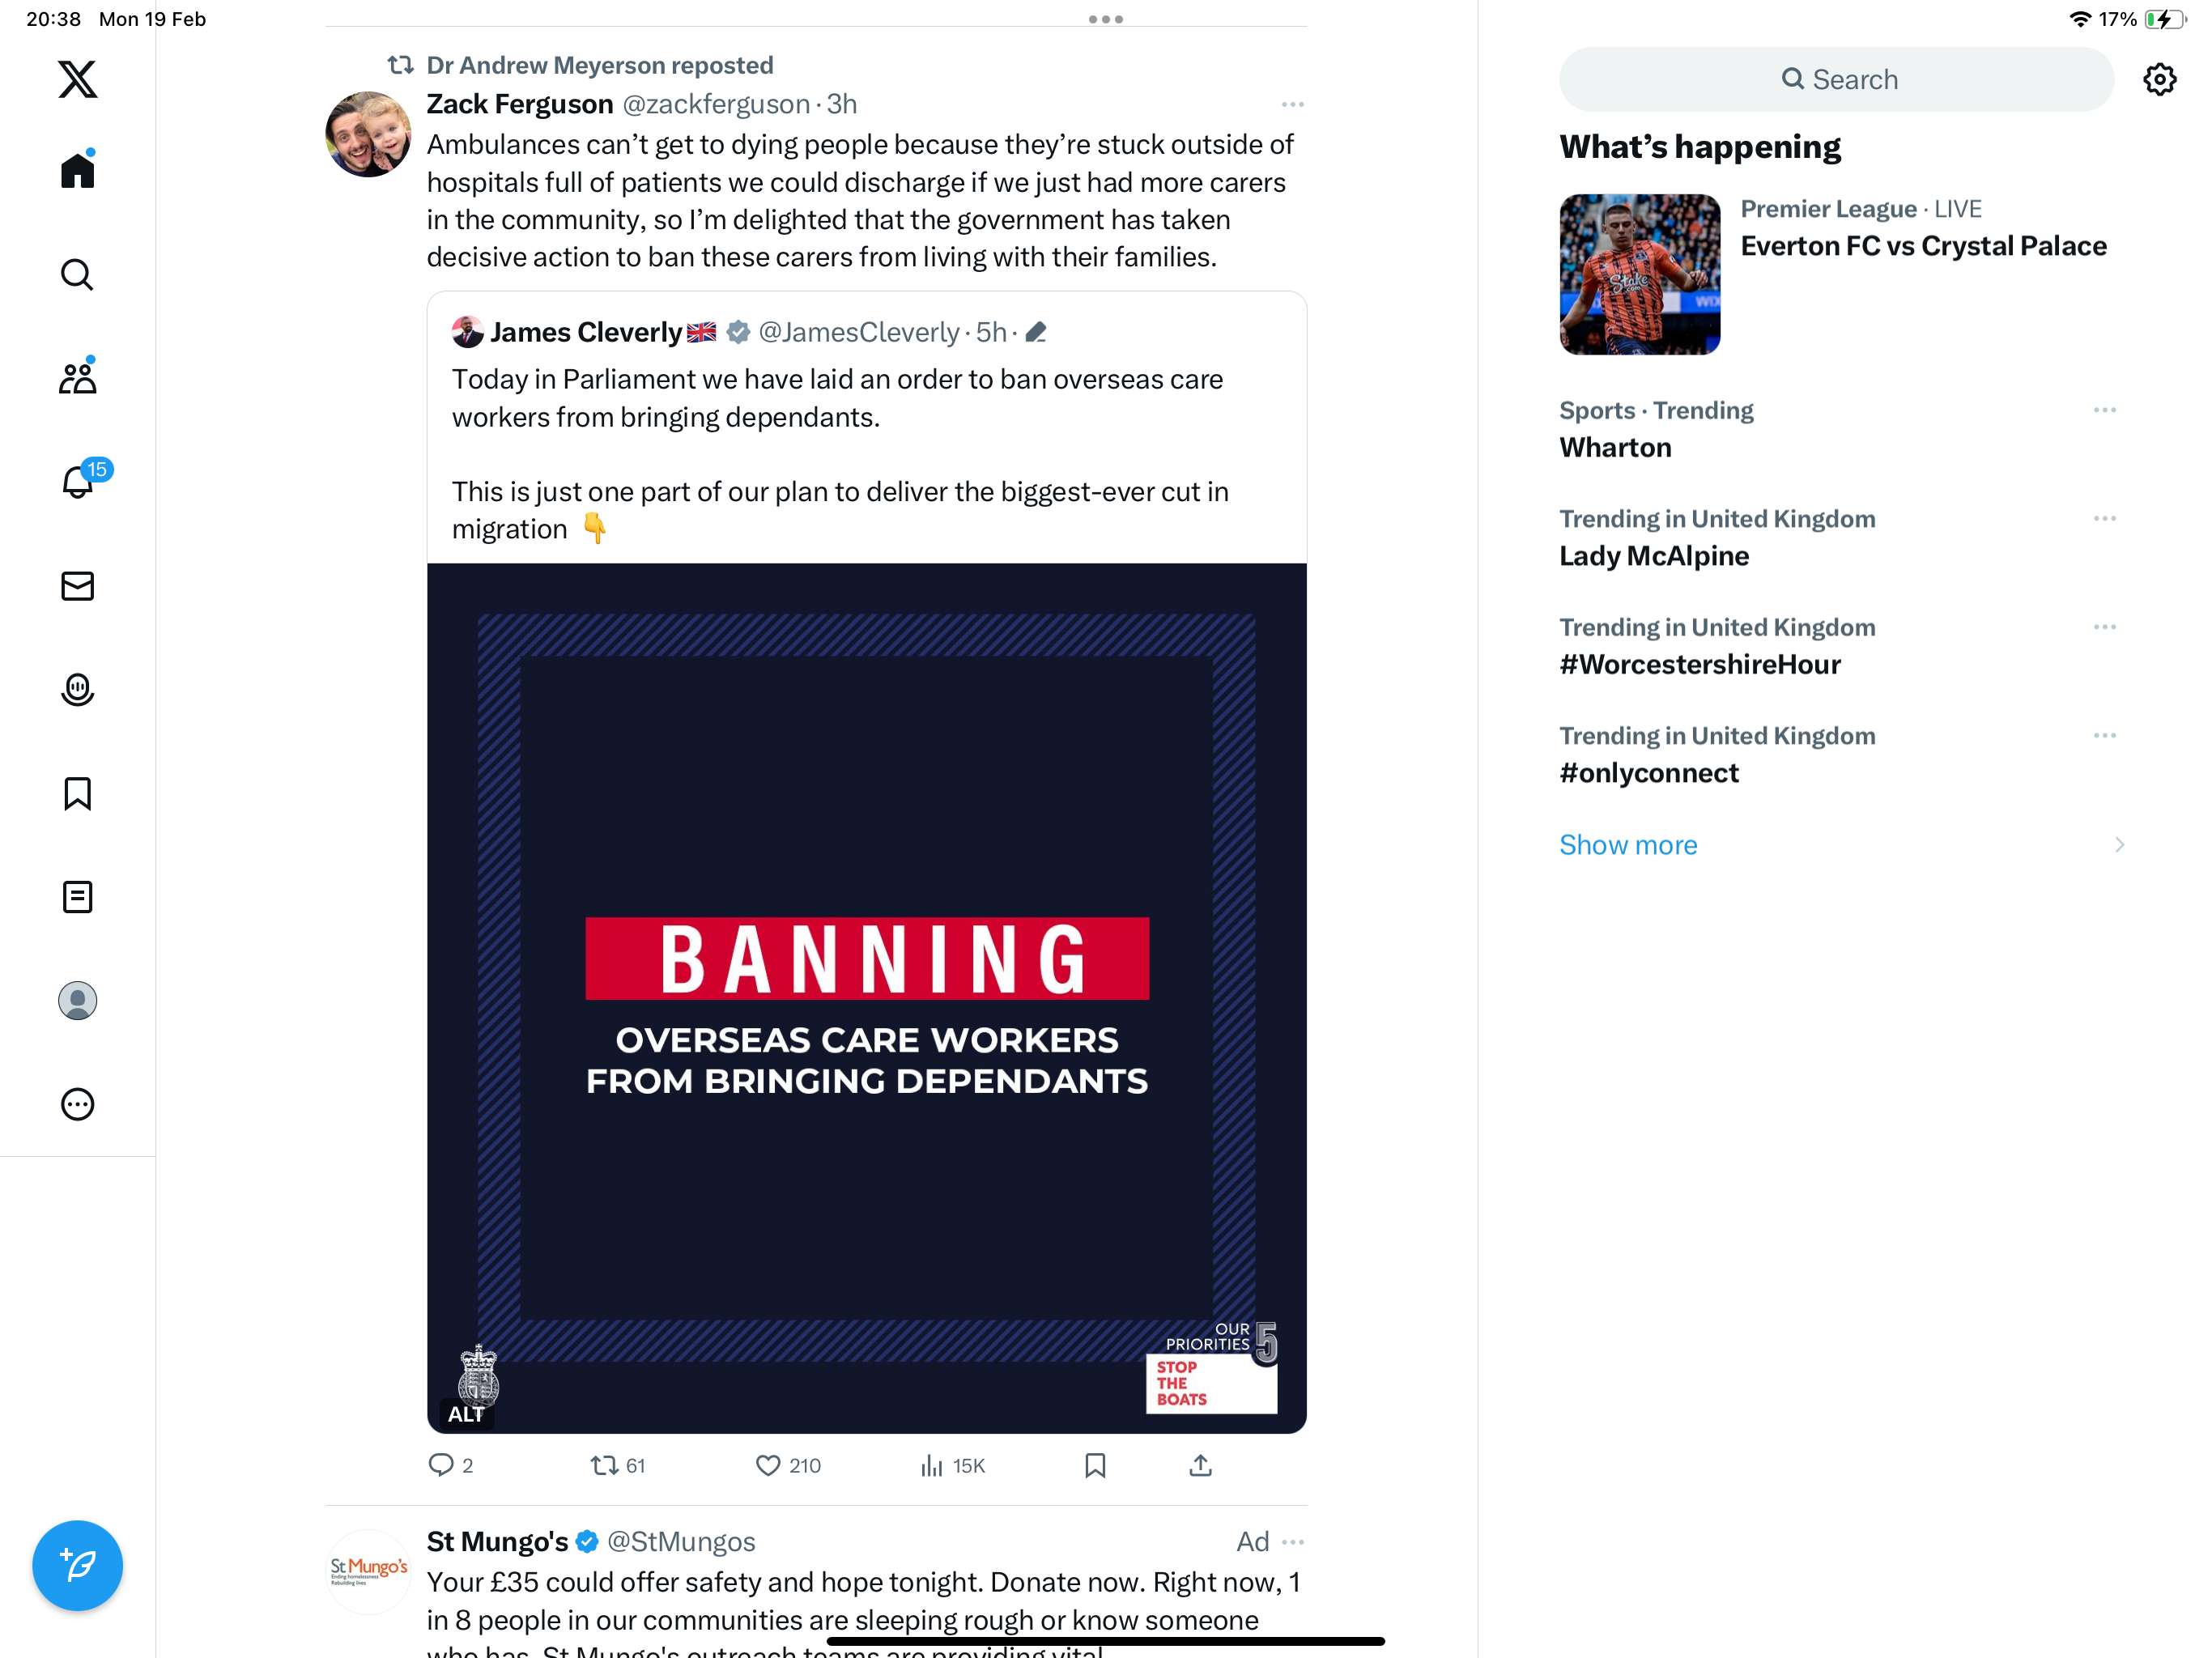Go to the Home tab
The height and width of the screenshot is (1658, 2212).
pos(78,170)
